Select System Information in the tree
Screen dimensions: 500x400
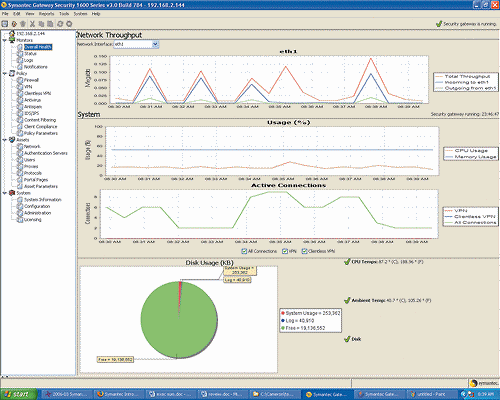click(x=43, y=200)
